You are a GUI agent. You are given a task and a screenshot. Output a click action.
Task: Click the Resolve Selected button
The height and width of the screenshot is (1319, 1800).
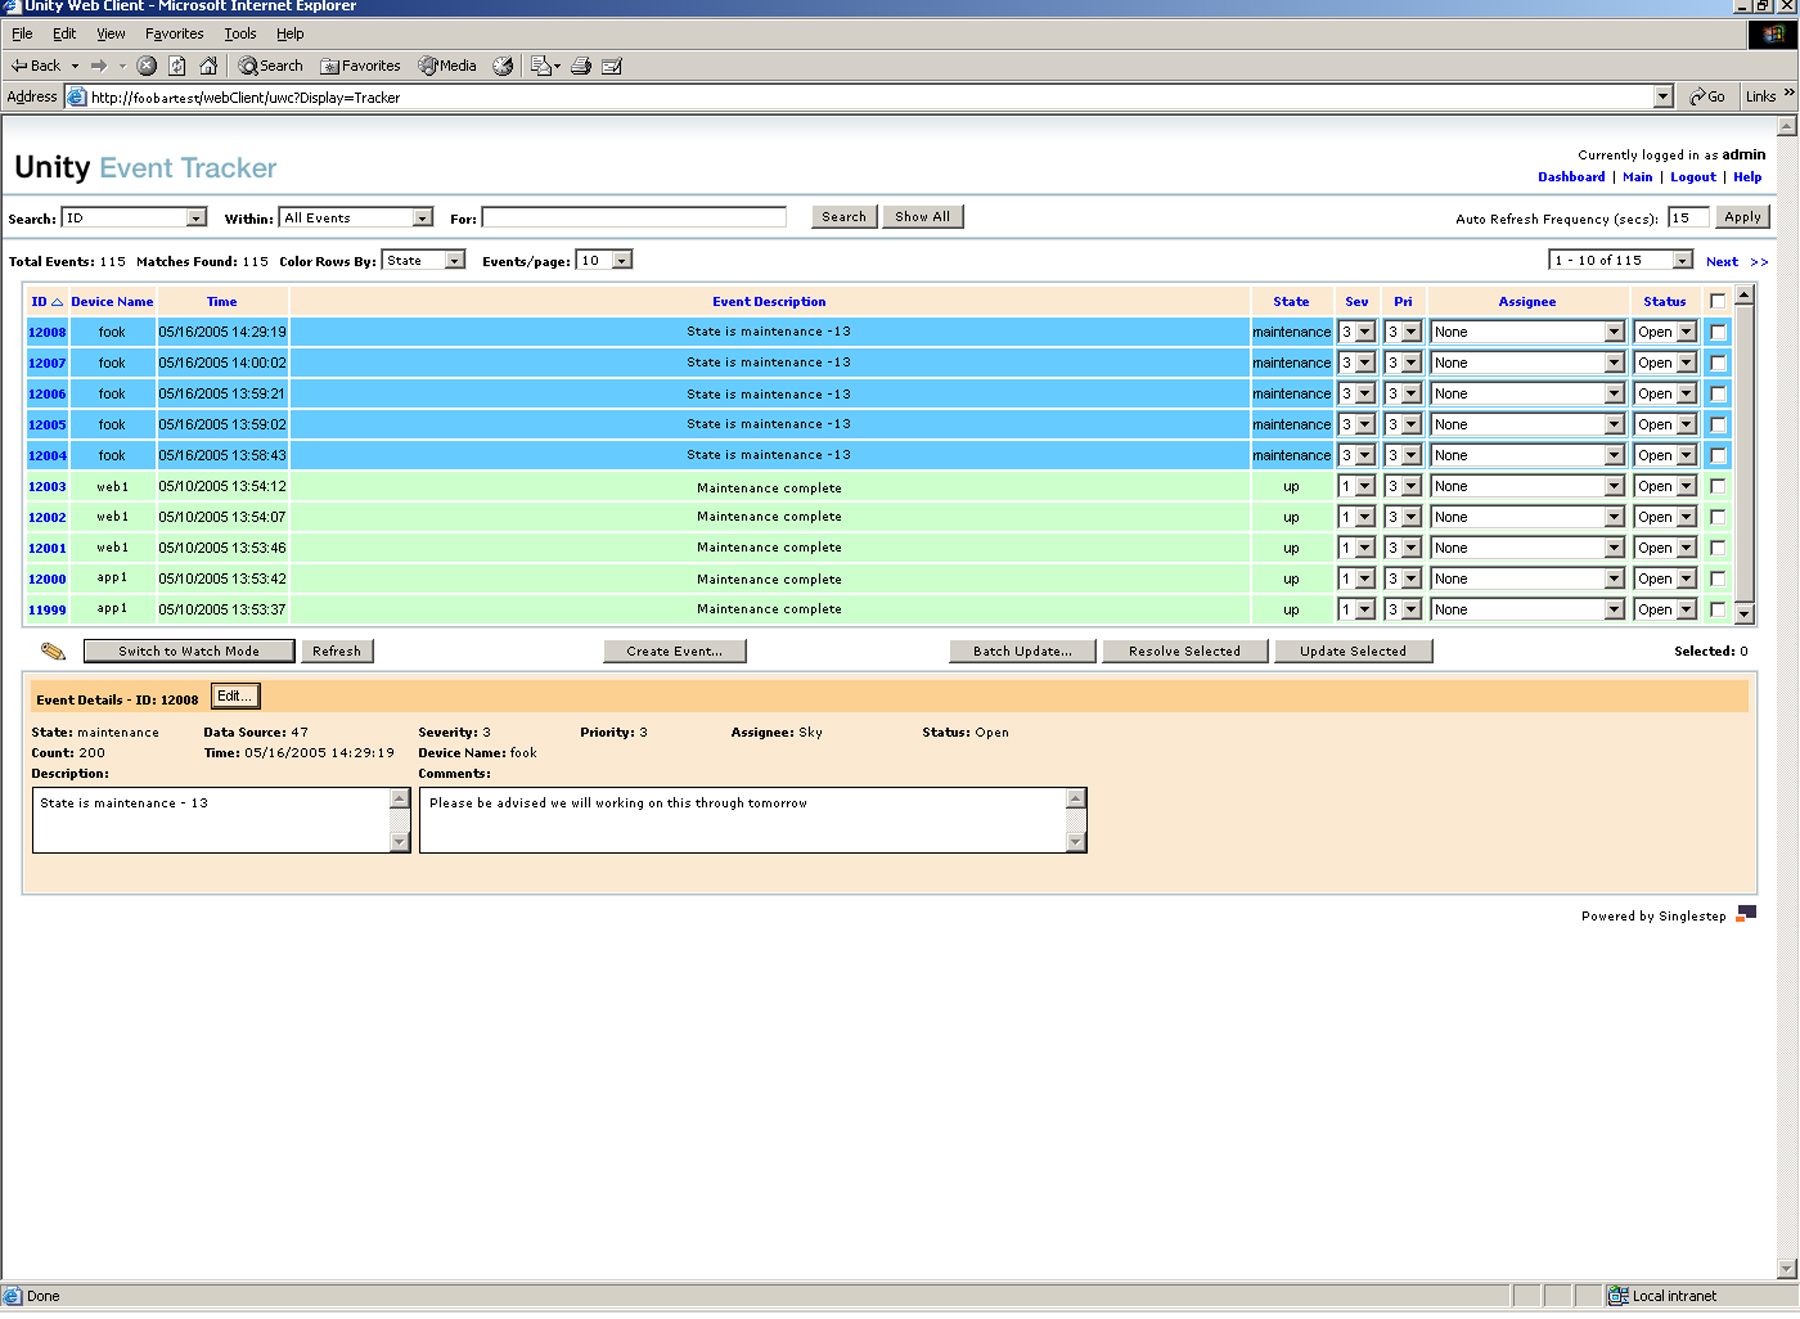click(1184, 651)
